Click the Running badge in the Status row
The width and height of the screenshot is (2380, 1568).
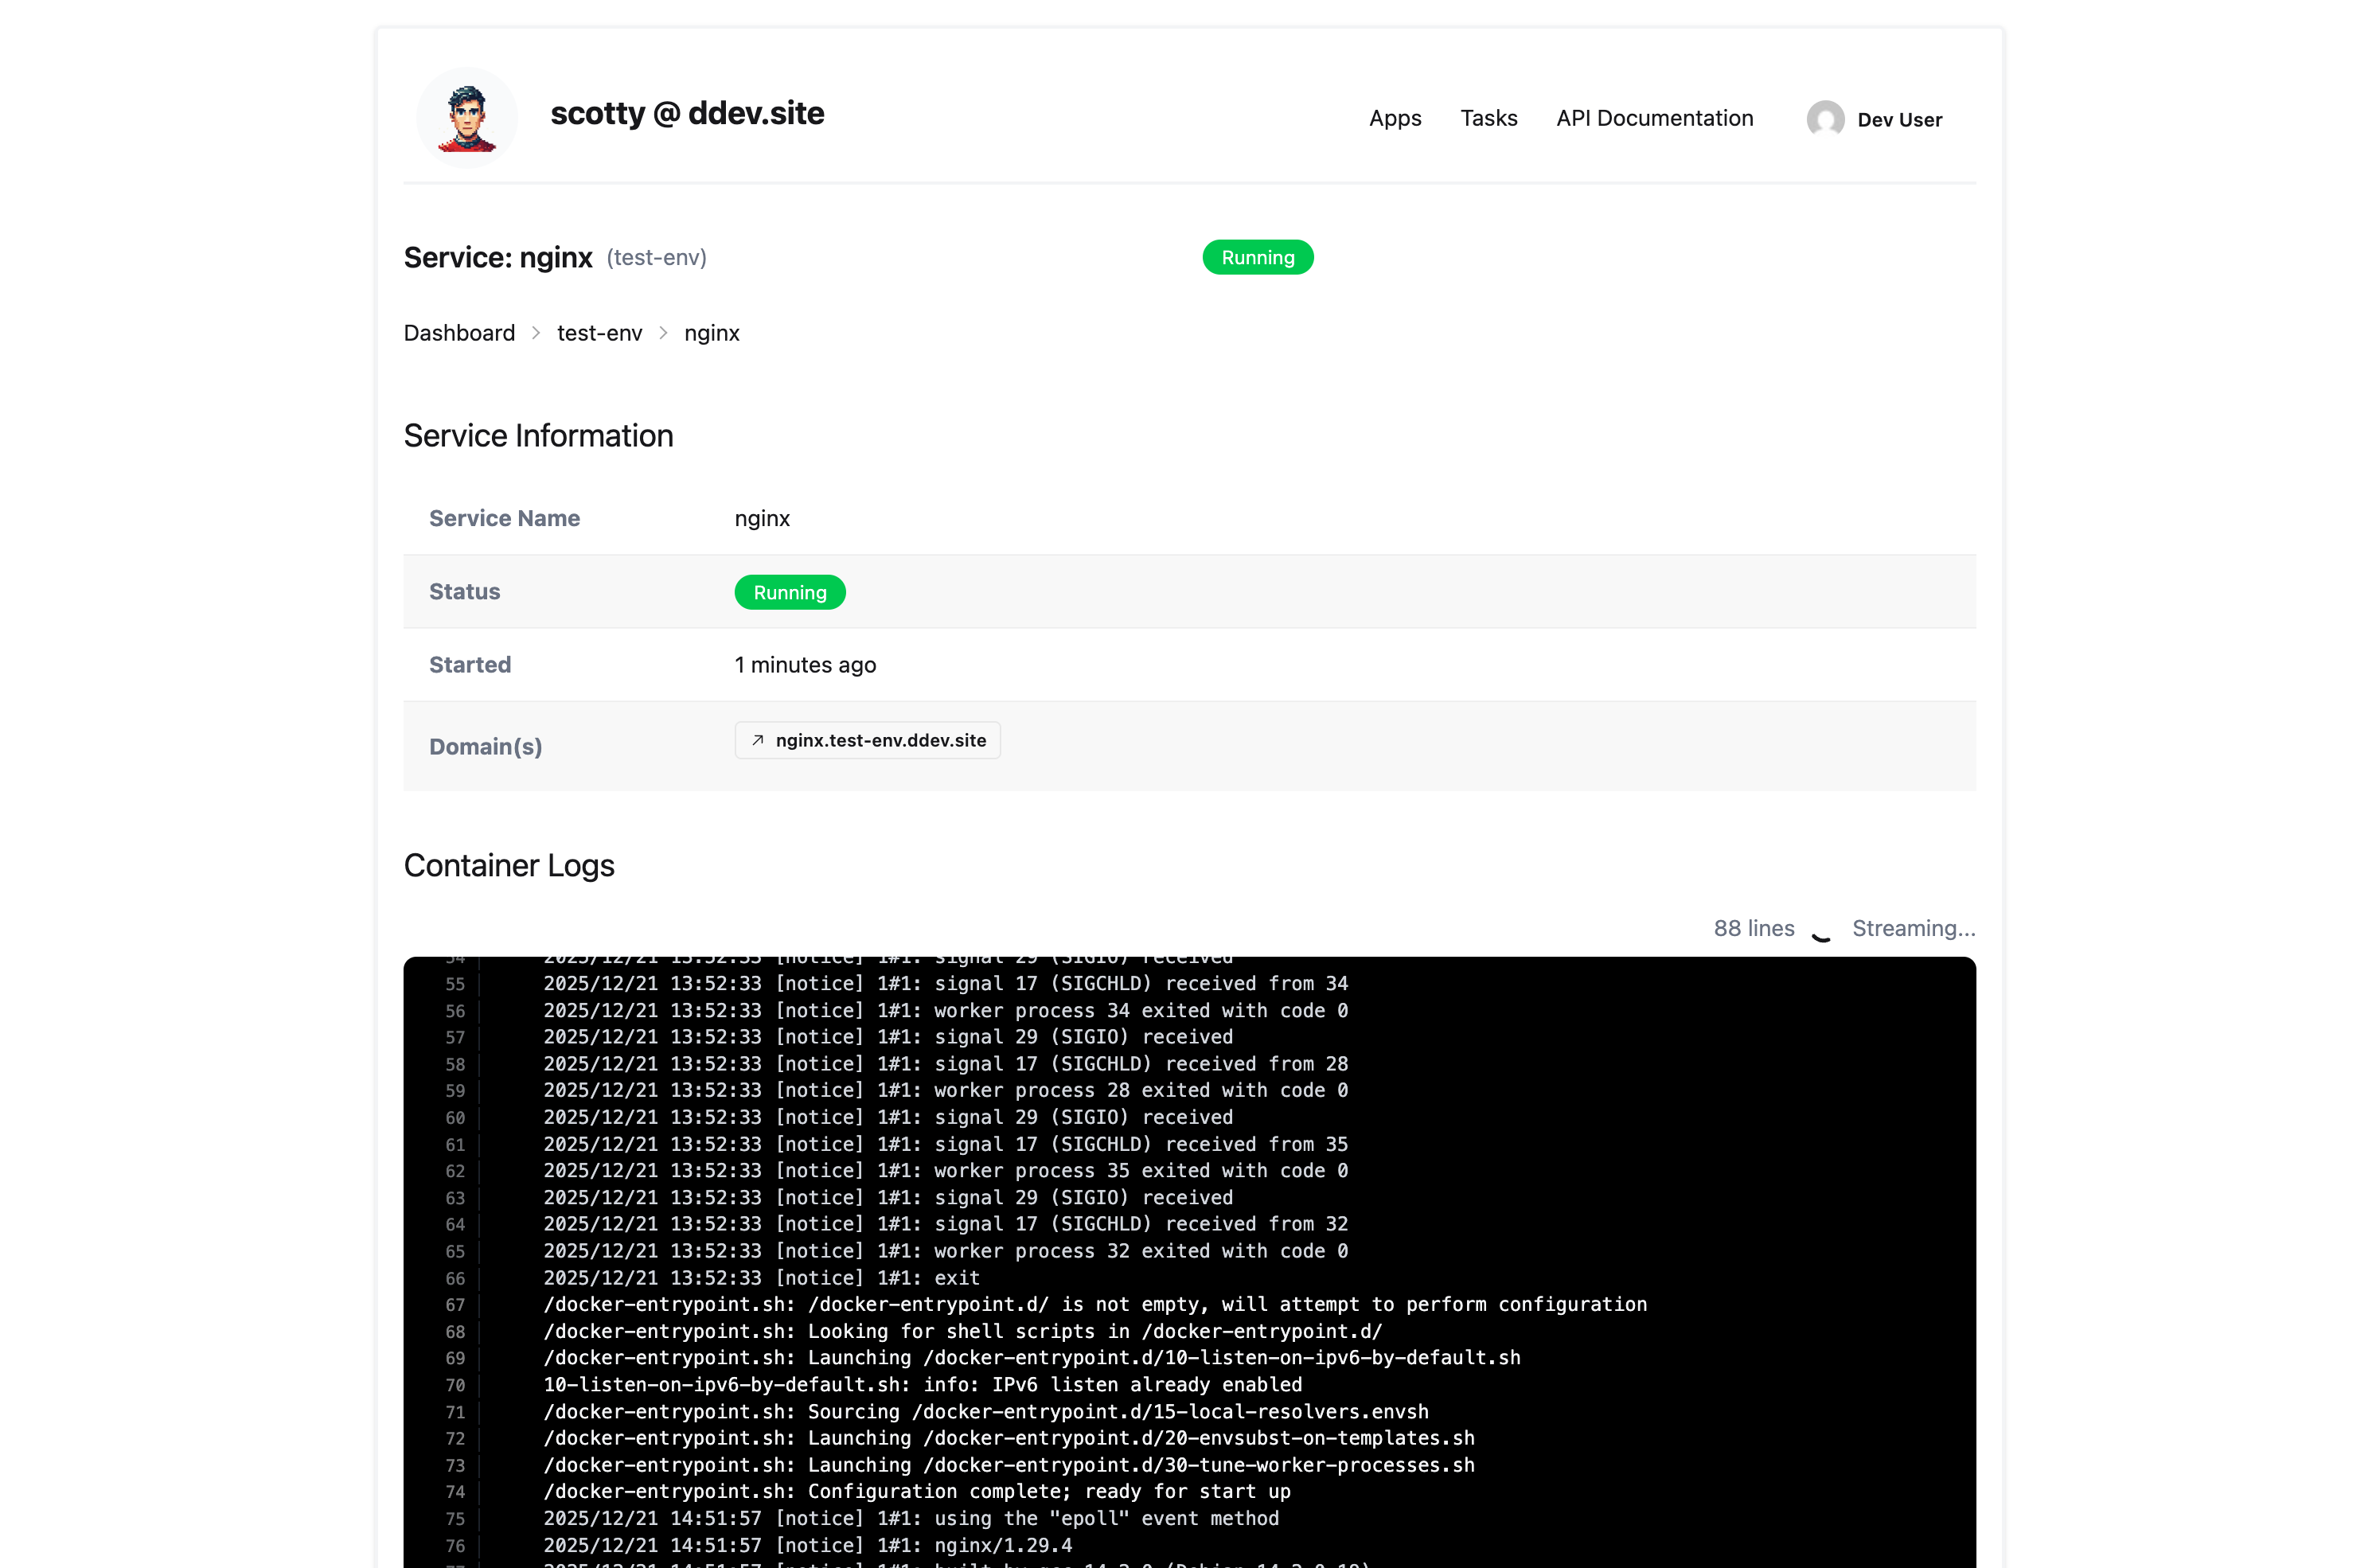click(x=789, y=592)
